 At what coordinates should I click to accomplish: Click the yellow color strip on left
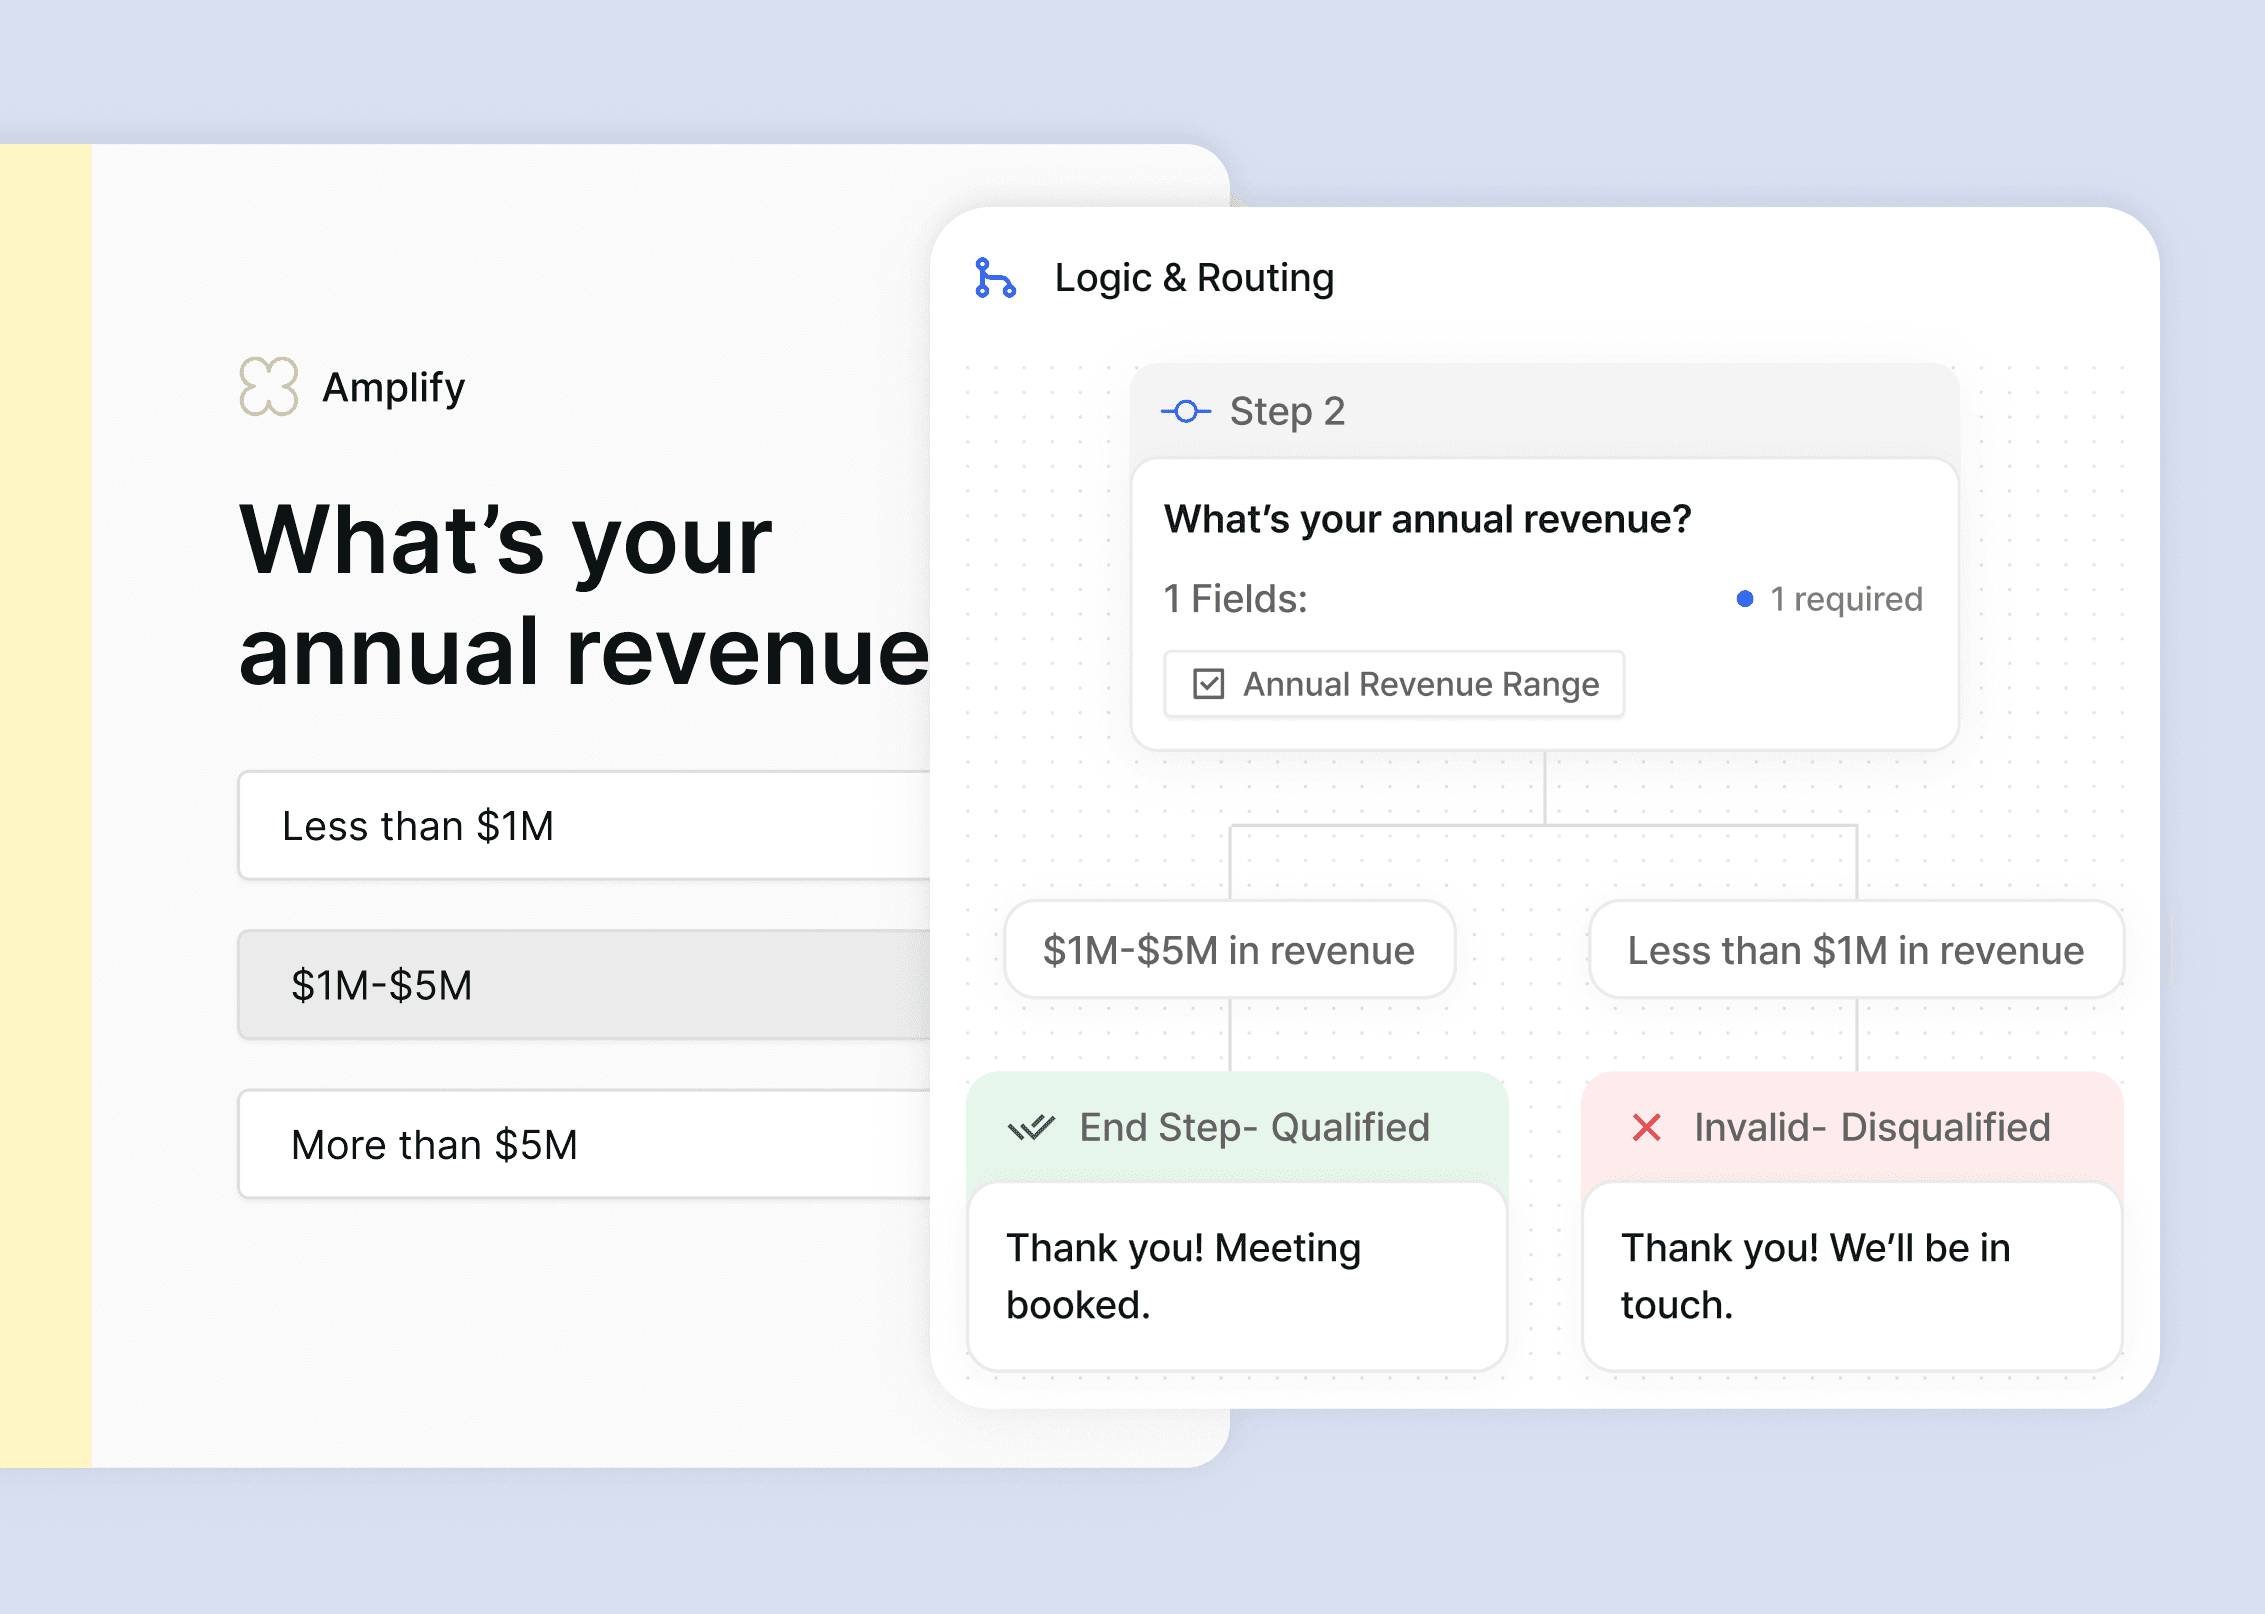pyautogui.click(x=45, y=805)
